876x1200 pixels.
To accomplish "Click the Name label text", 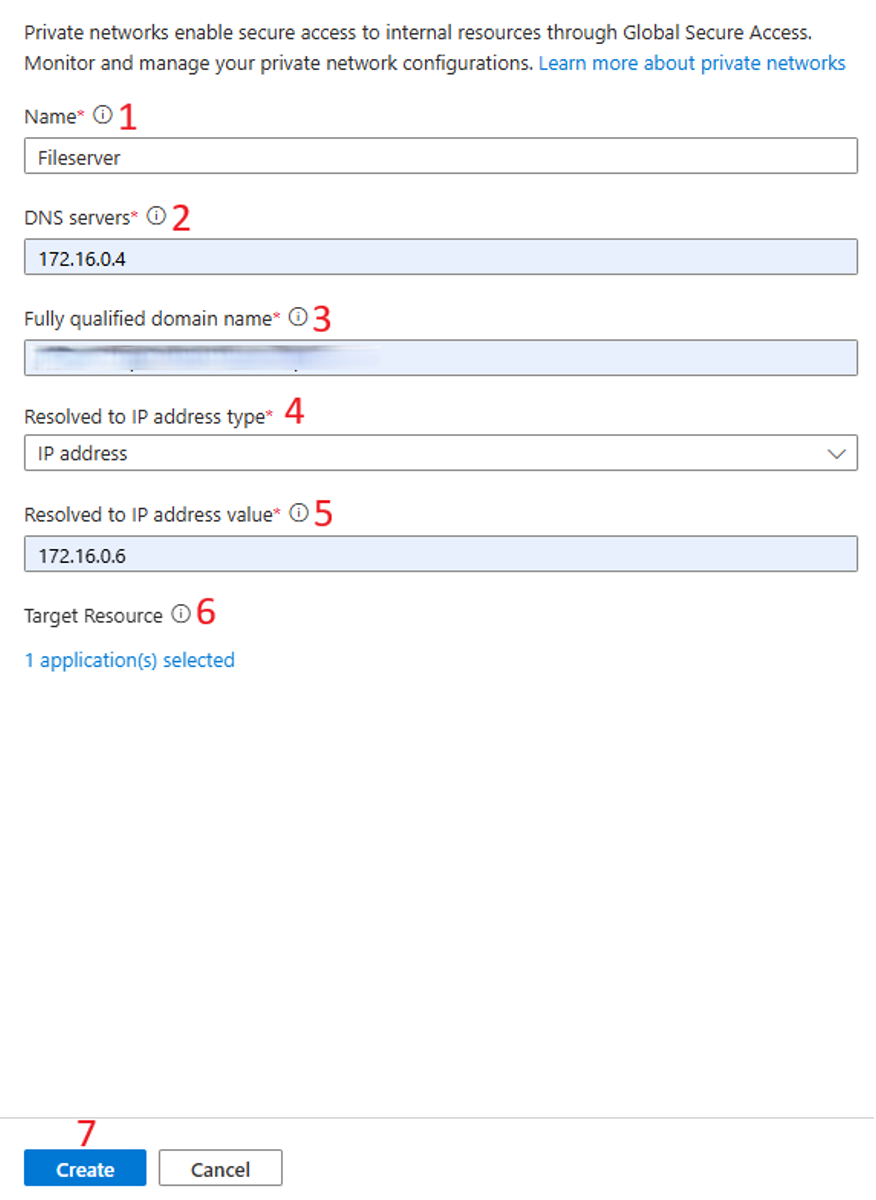I will point(49,117).
